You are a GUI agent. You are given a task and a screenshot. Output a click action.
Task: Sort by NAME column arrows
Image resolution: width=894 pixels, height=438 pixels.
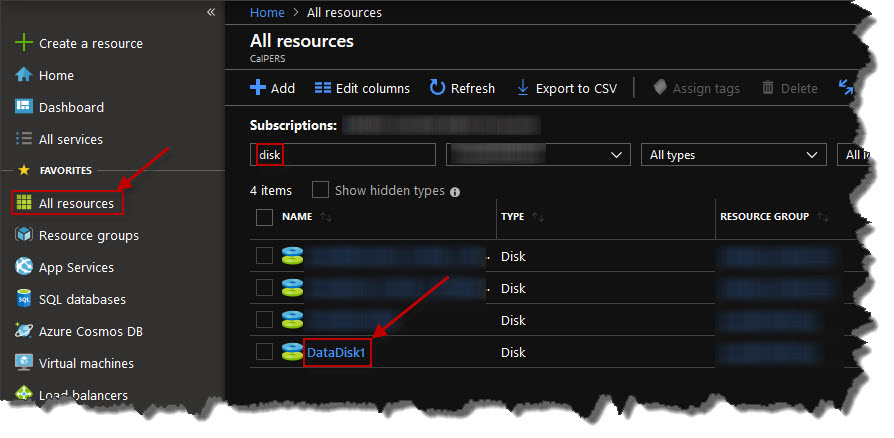[x=326, y=217]
